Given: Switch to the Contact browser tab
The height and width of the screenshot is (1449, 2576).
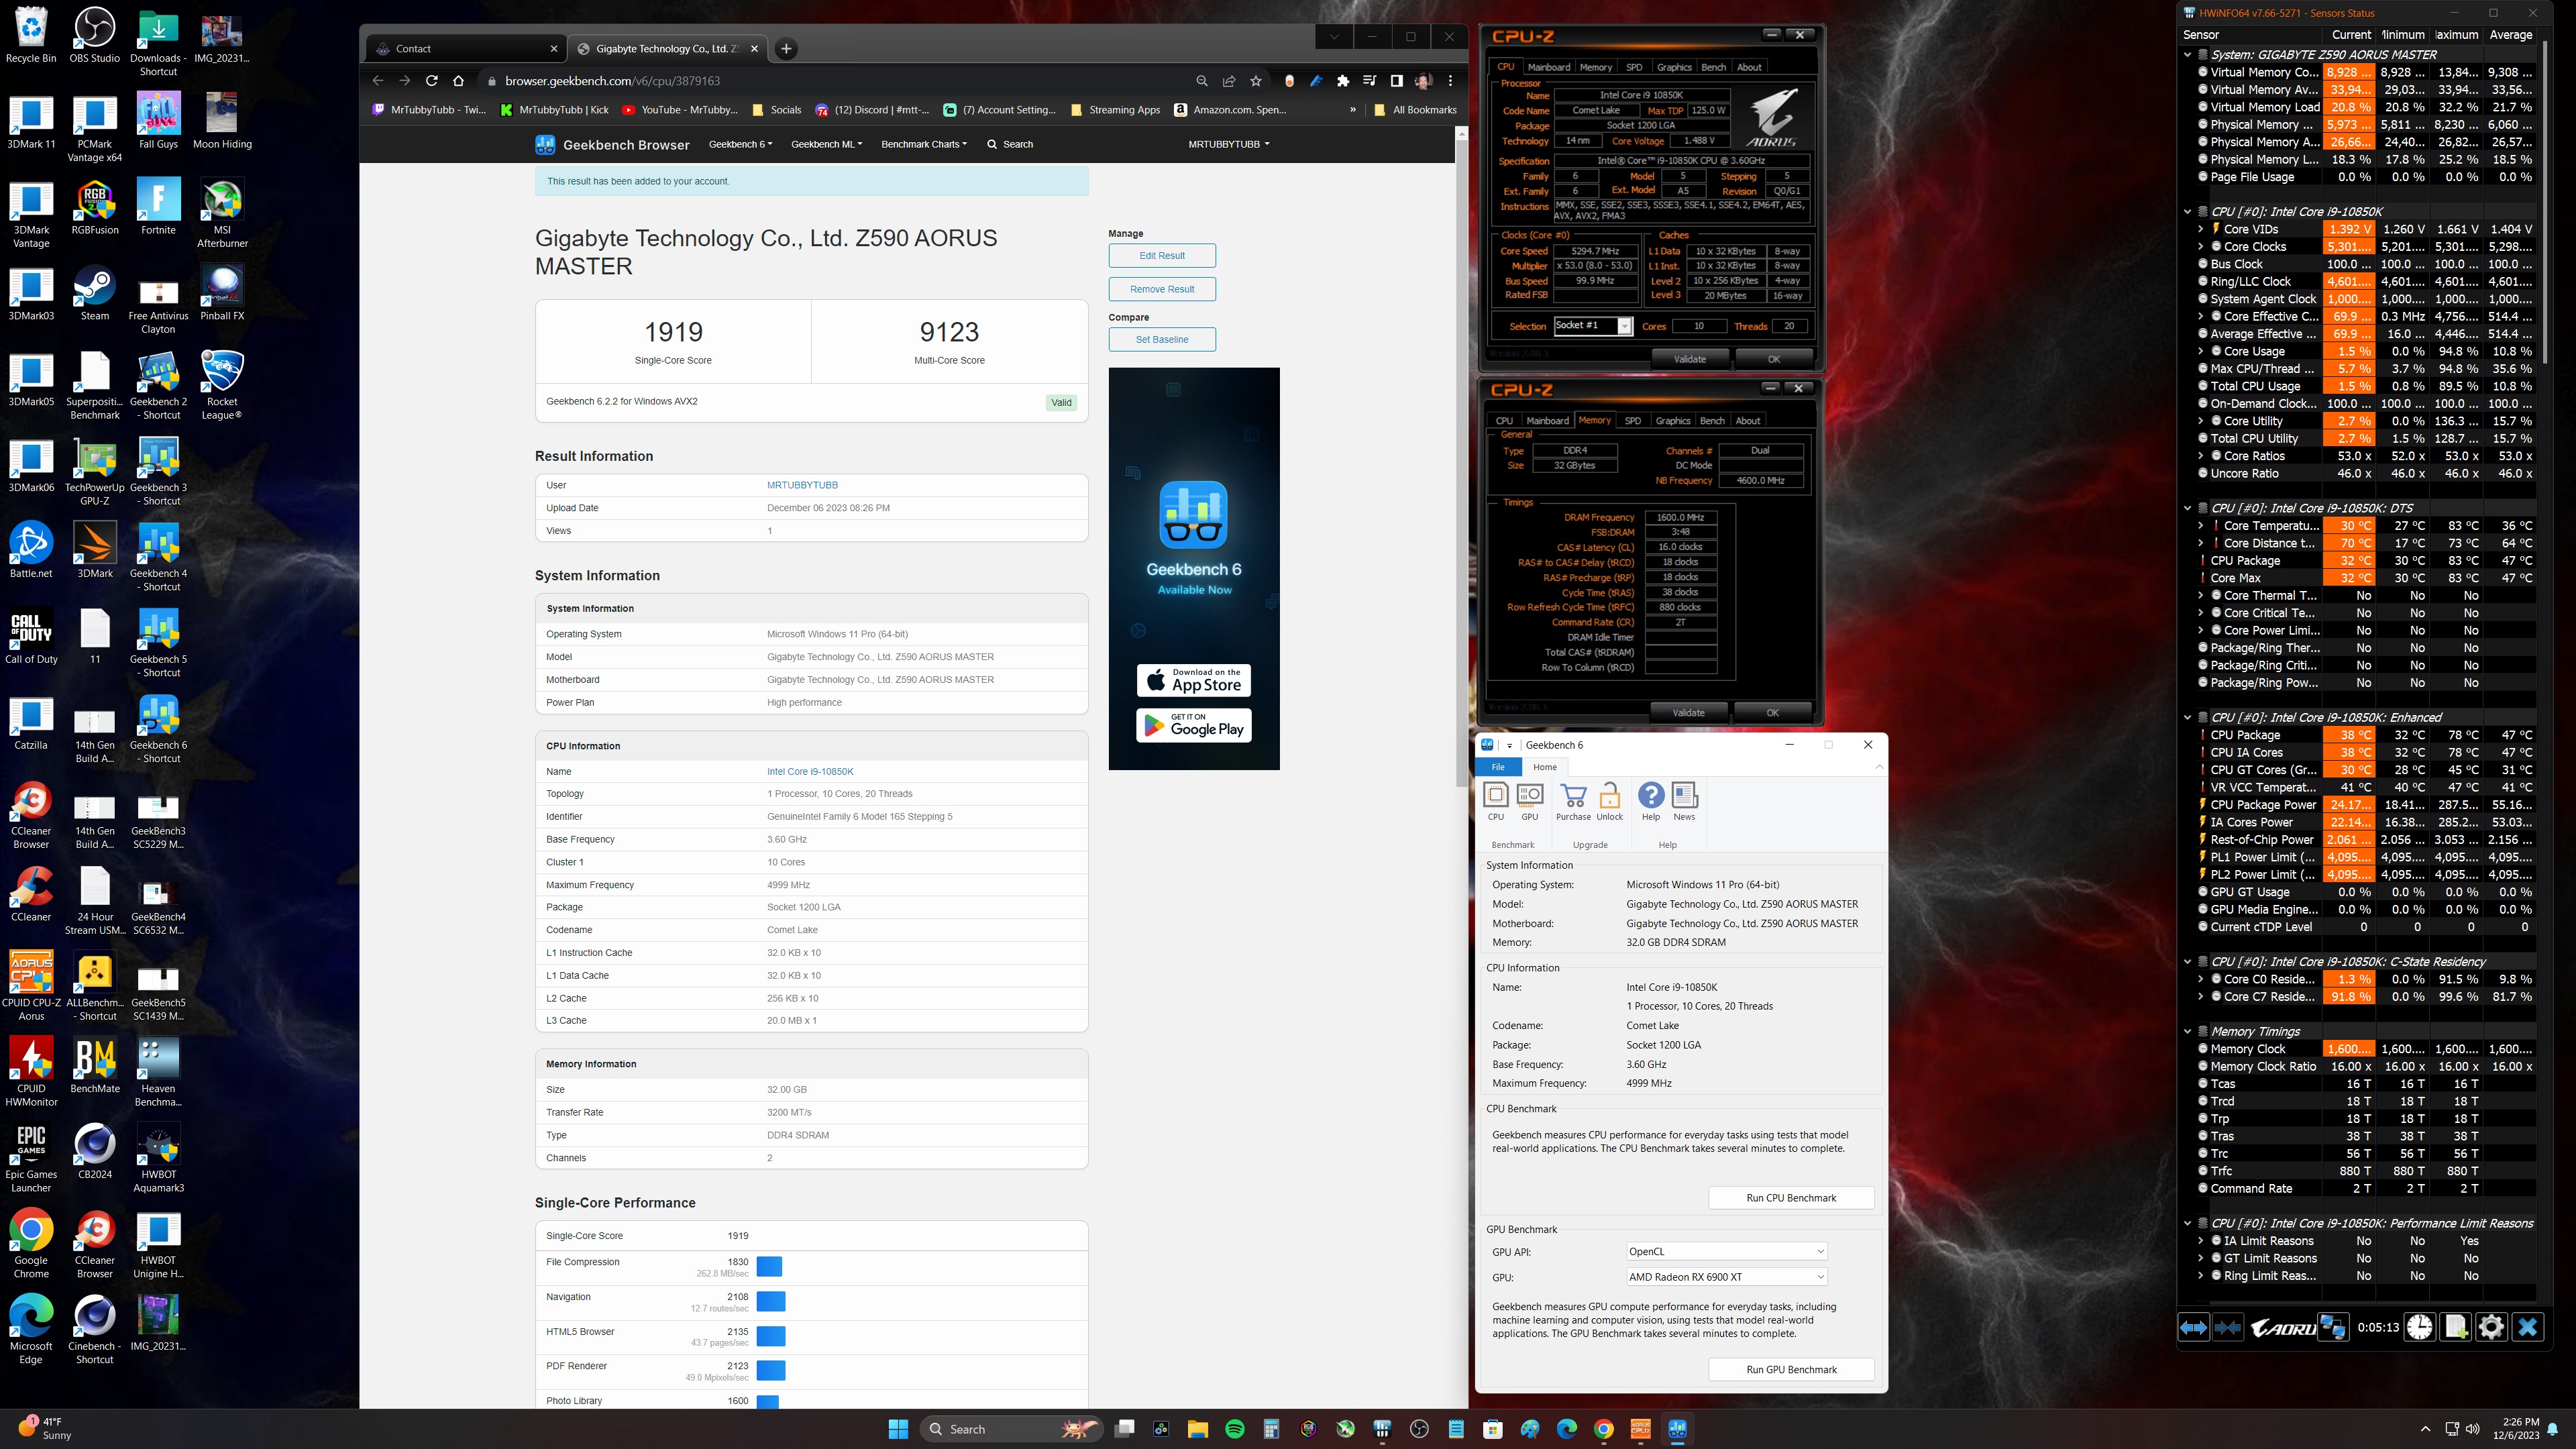Looking at the screenshot, I should pyautogui.click(x=465, y=49).
